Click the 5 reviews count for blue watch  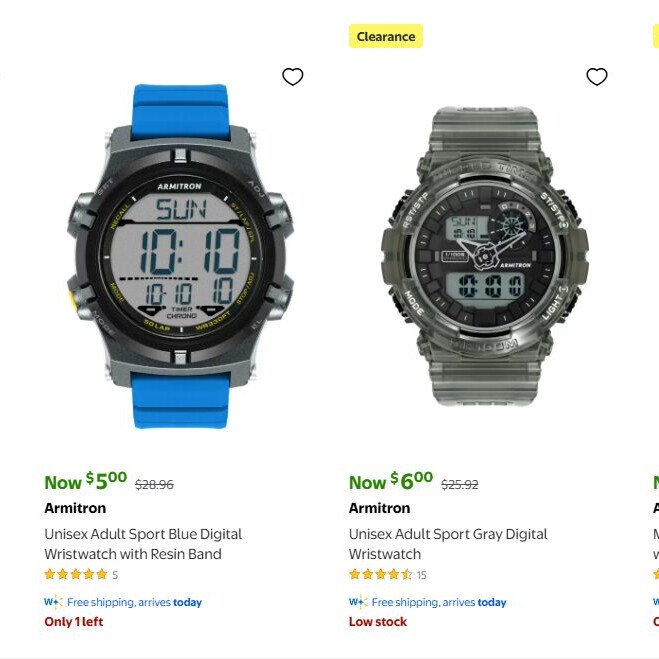click(115, 575)
